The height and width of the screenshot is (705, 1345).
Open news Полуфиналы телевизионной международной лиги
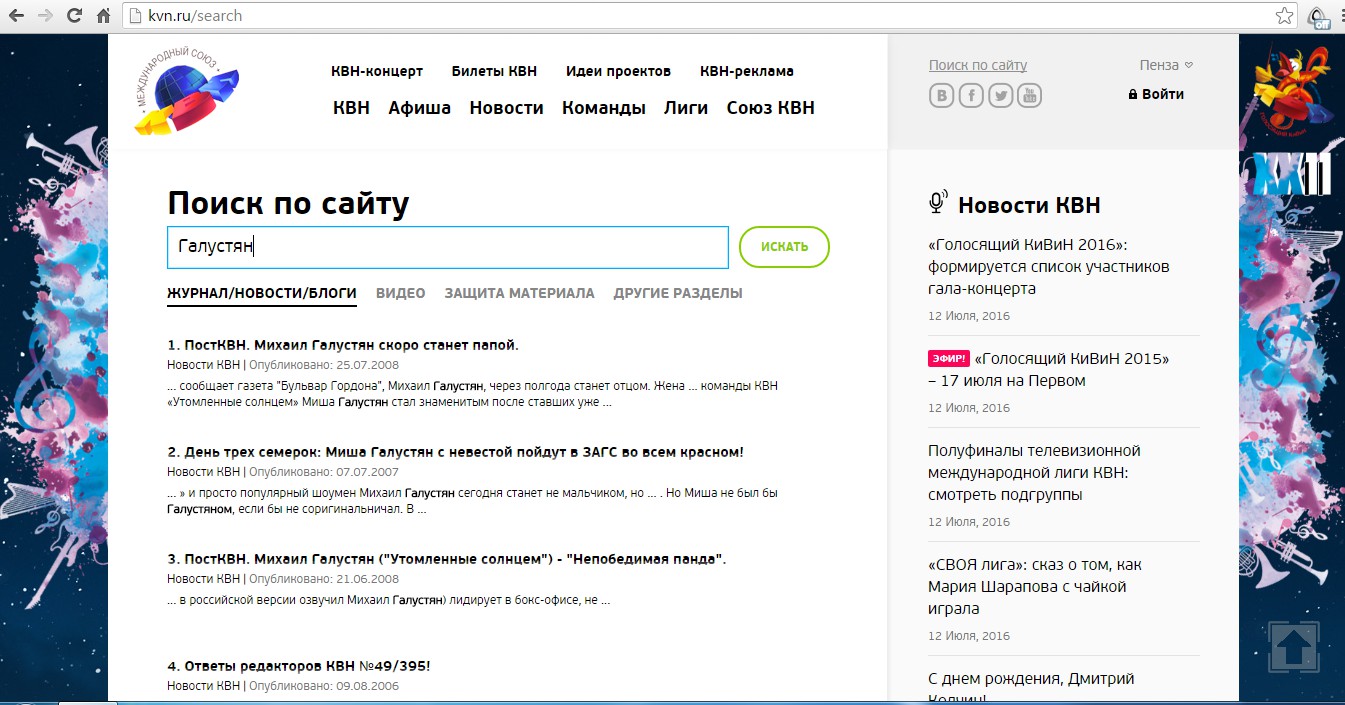pyautogui.click(x=1034, y=473)
